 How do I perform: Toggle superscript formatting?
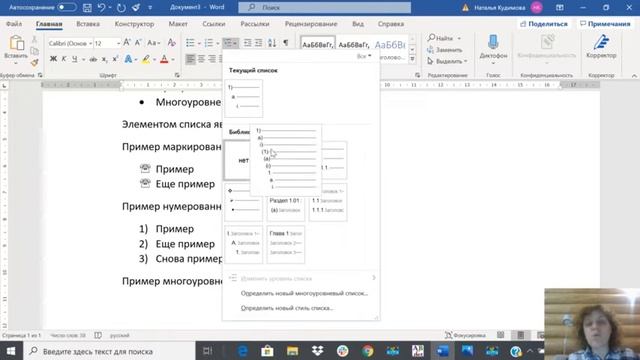(115, 60)
